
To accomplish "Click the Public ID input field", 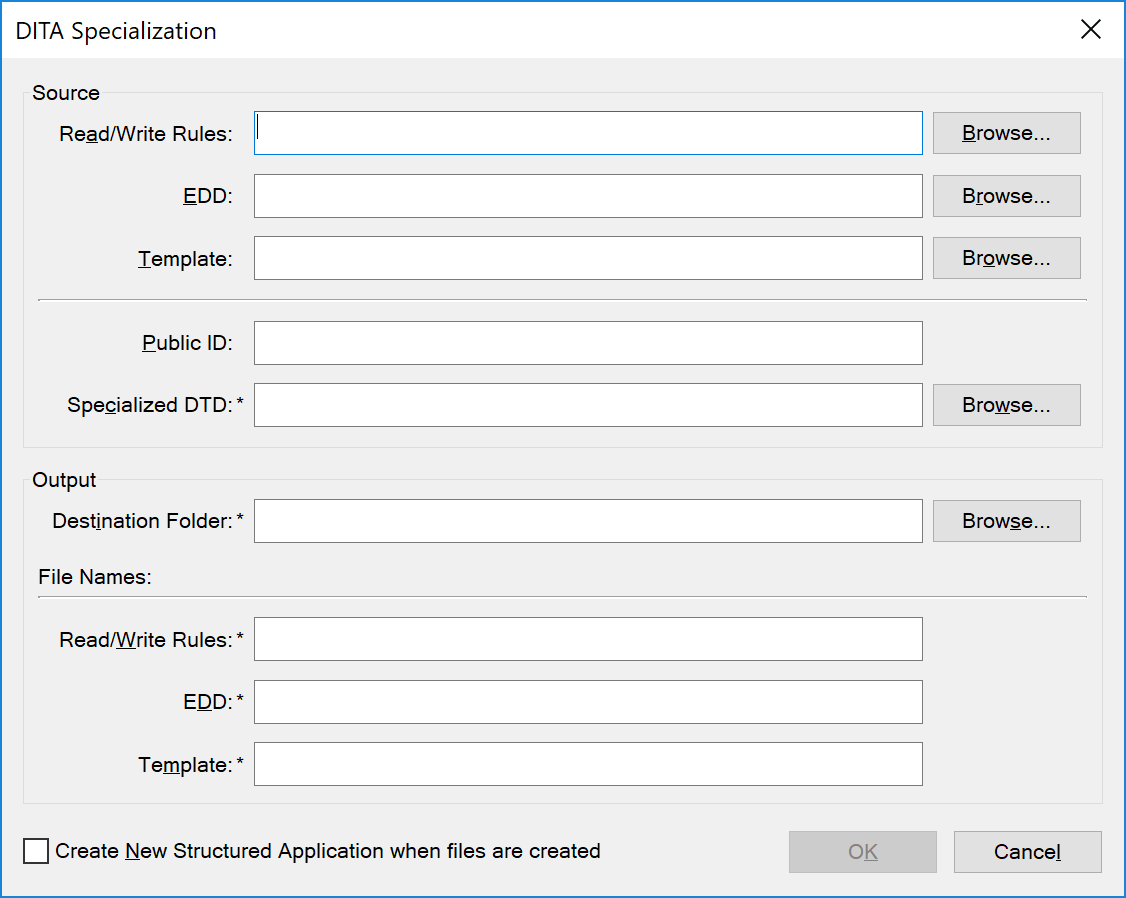I will point(588,342).
